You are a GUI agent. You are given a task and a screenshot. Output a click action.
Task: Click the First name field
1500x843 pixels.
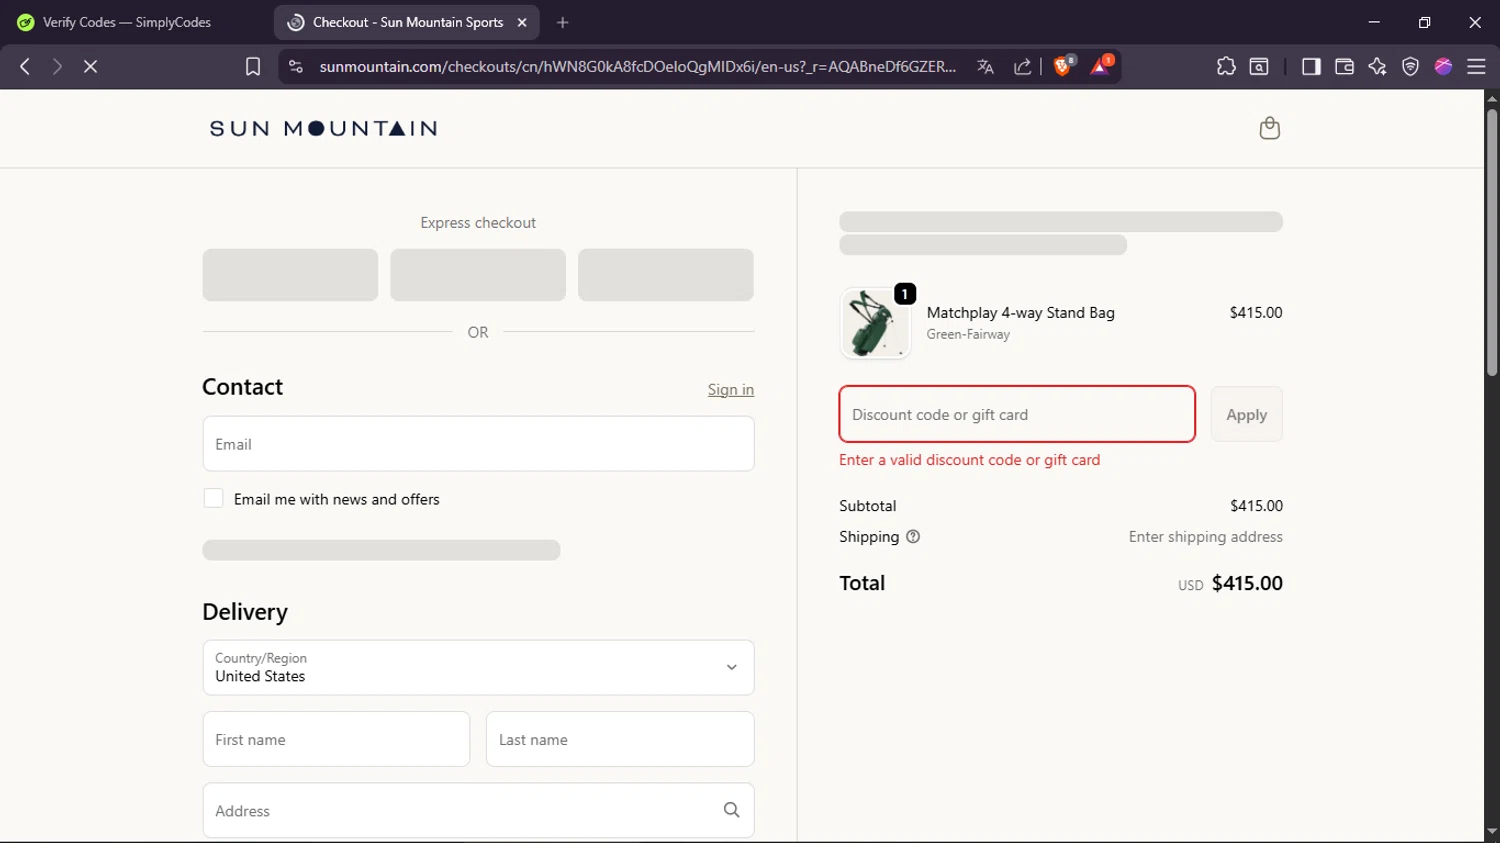coord(336,739)
